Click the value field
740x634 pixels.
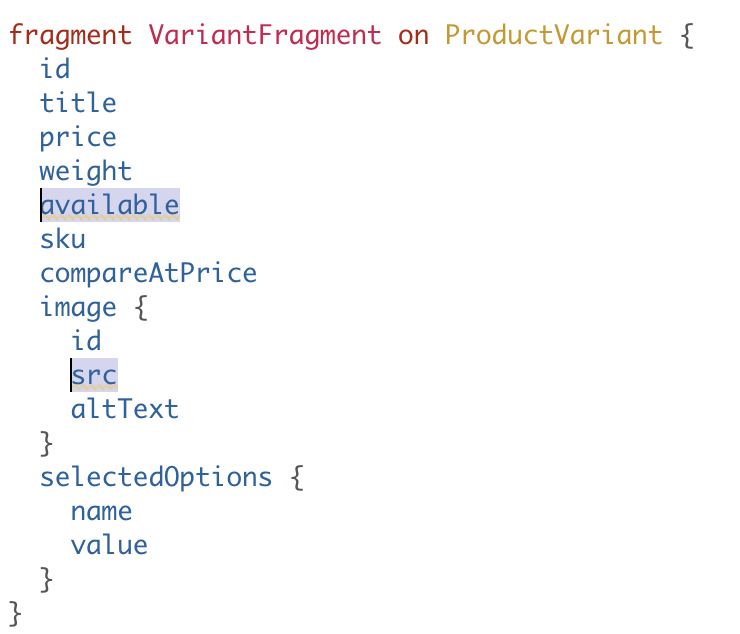(109, 546)
